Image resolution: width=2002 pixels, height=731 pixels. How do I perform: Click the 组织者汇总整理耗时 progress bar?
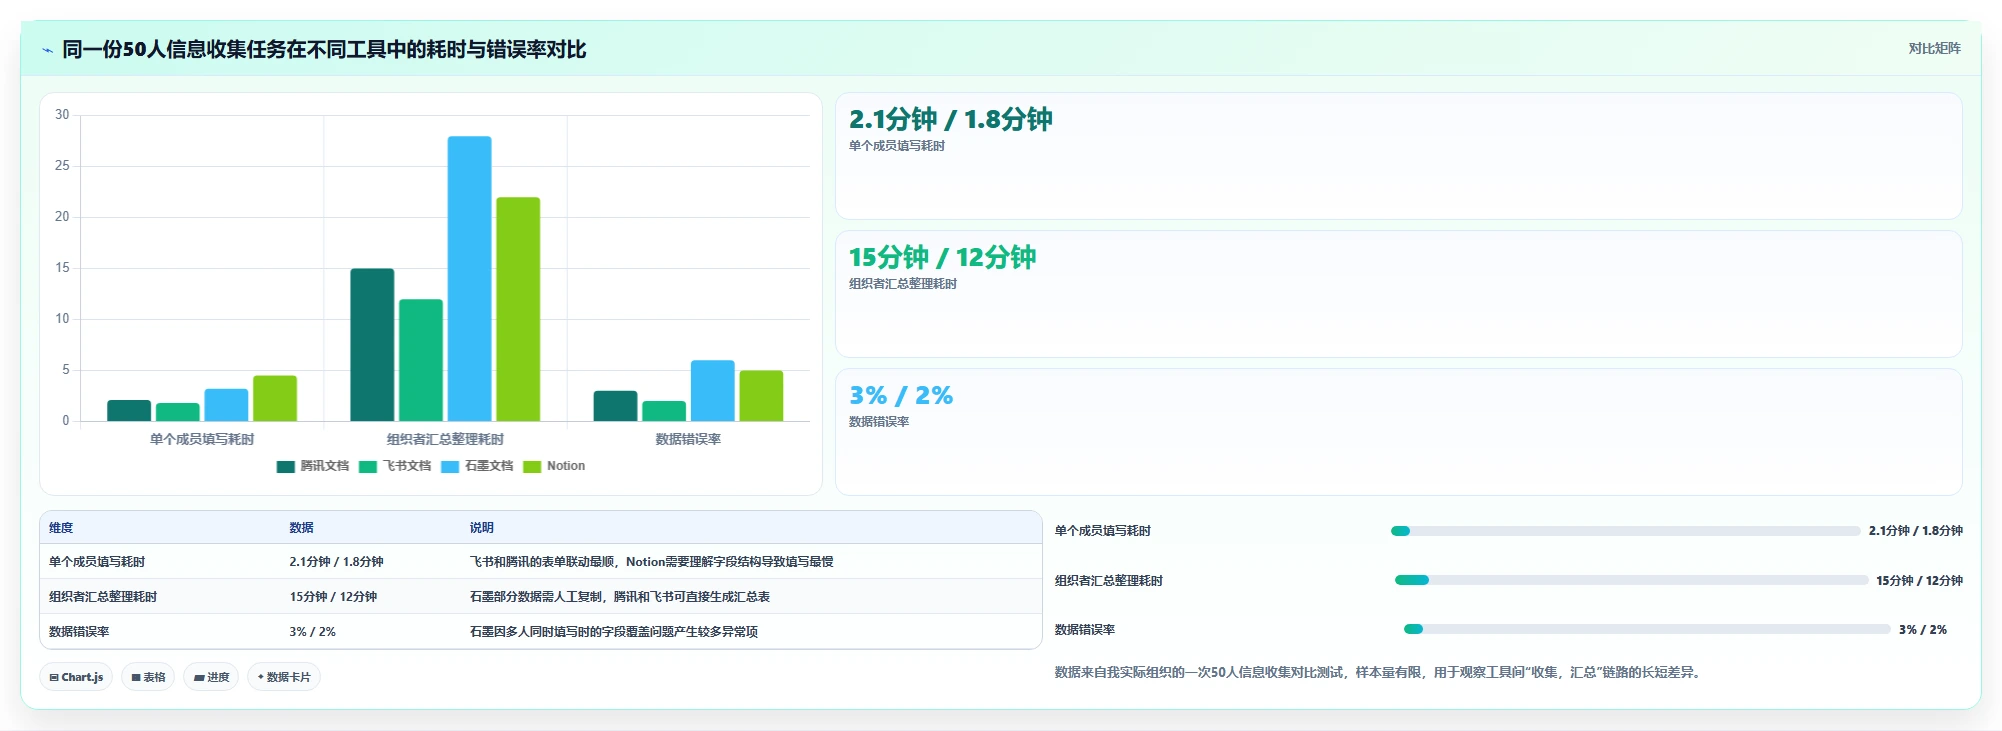coord(1631,580)
